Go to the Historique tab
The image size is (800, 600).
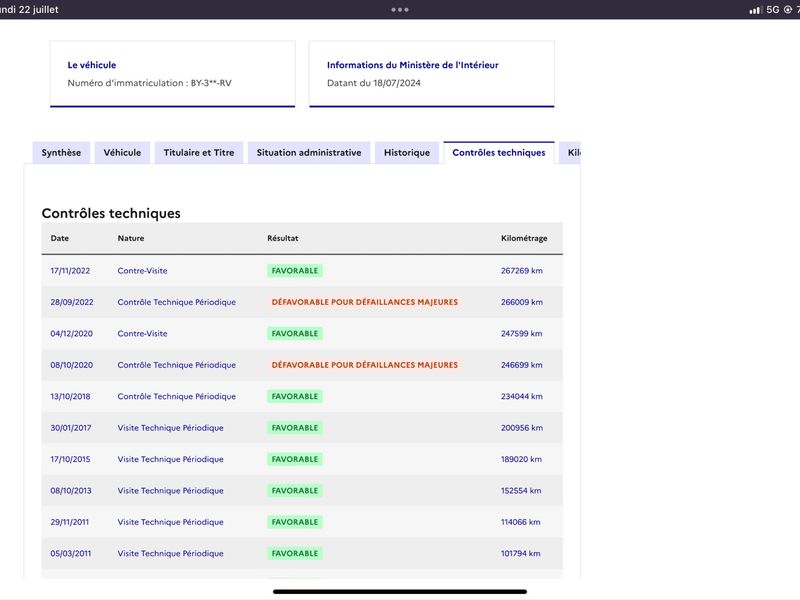(407, 153)
